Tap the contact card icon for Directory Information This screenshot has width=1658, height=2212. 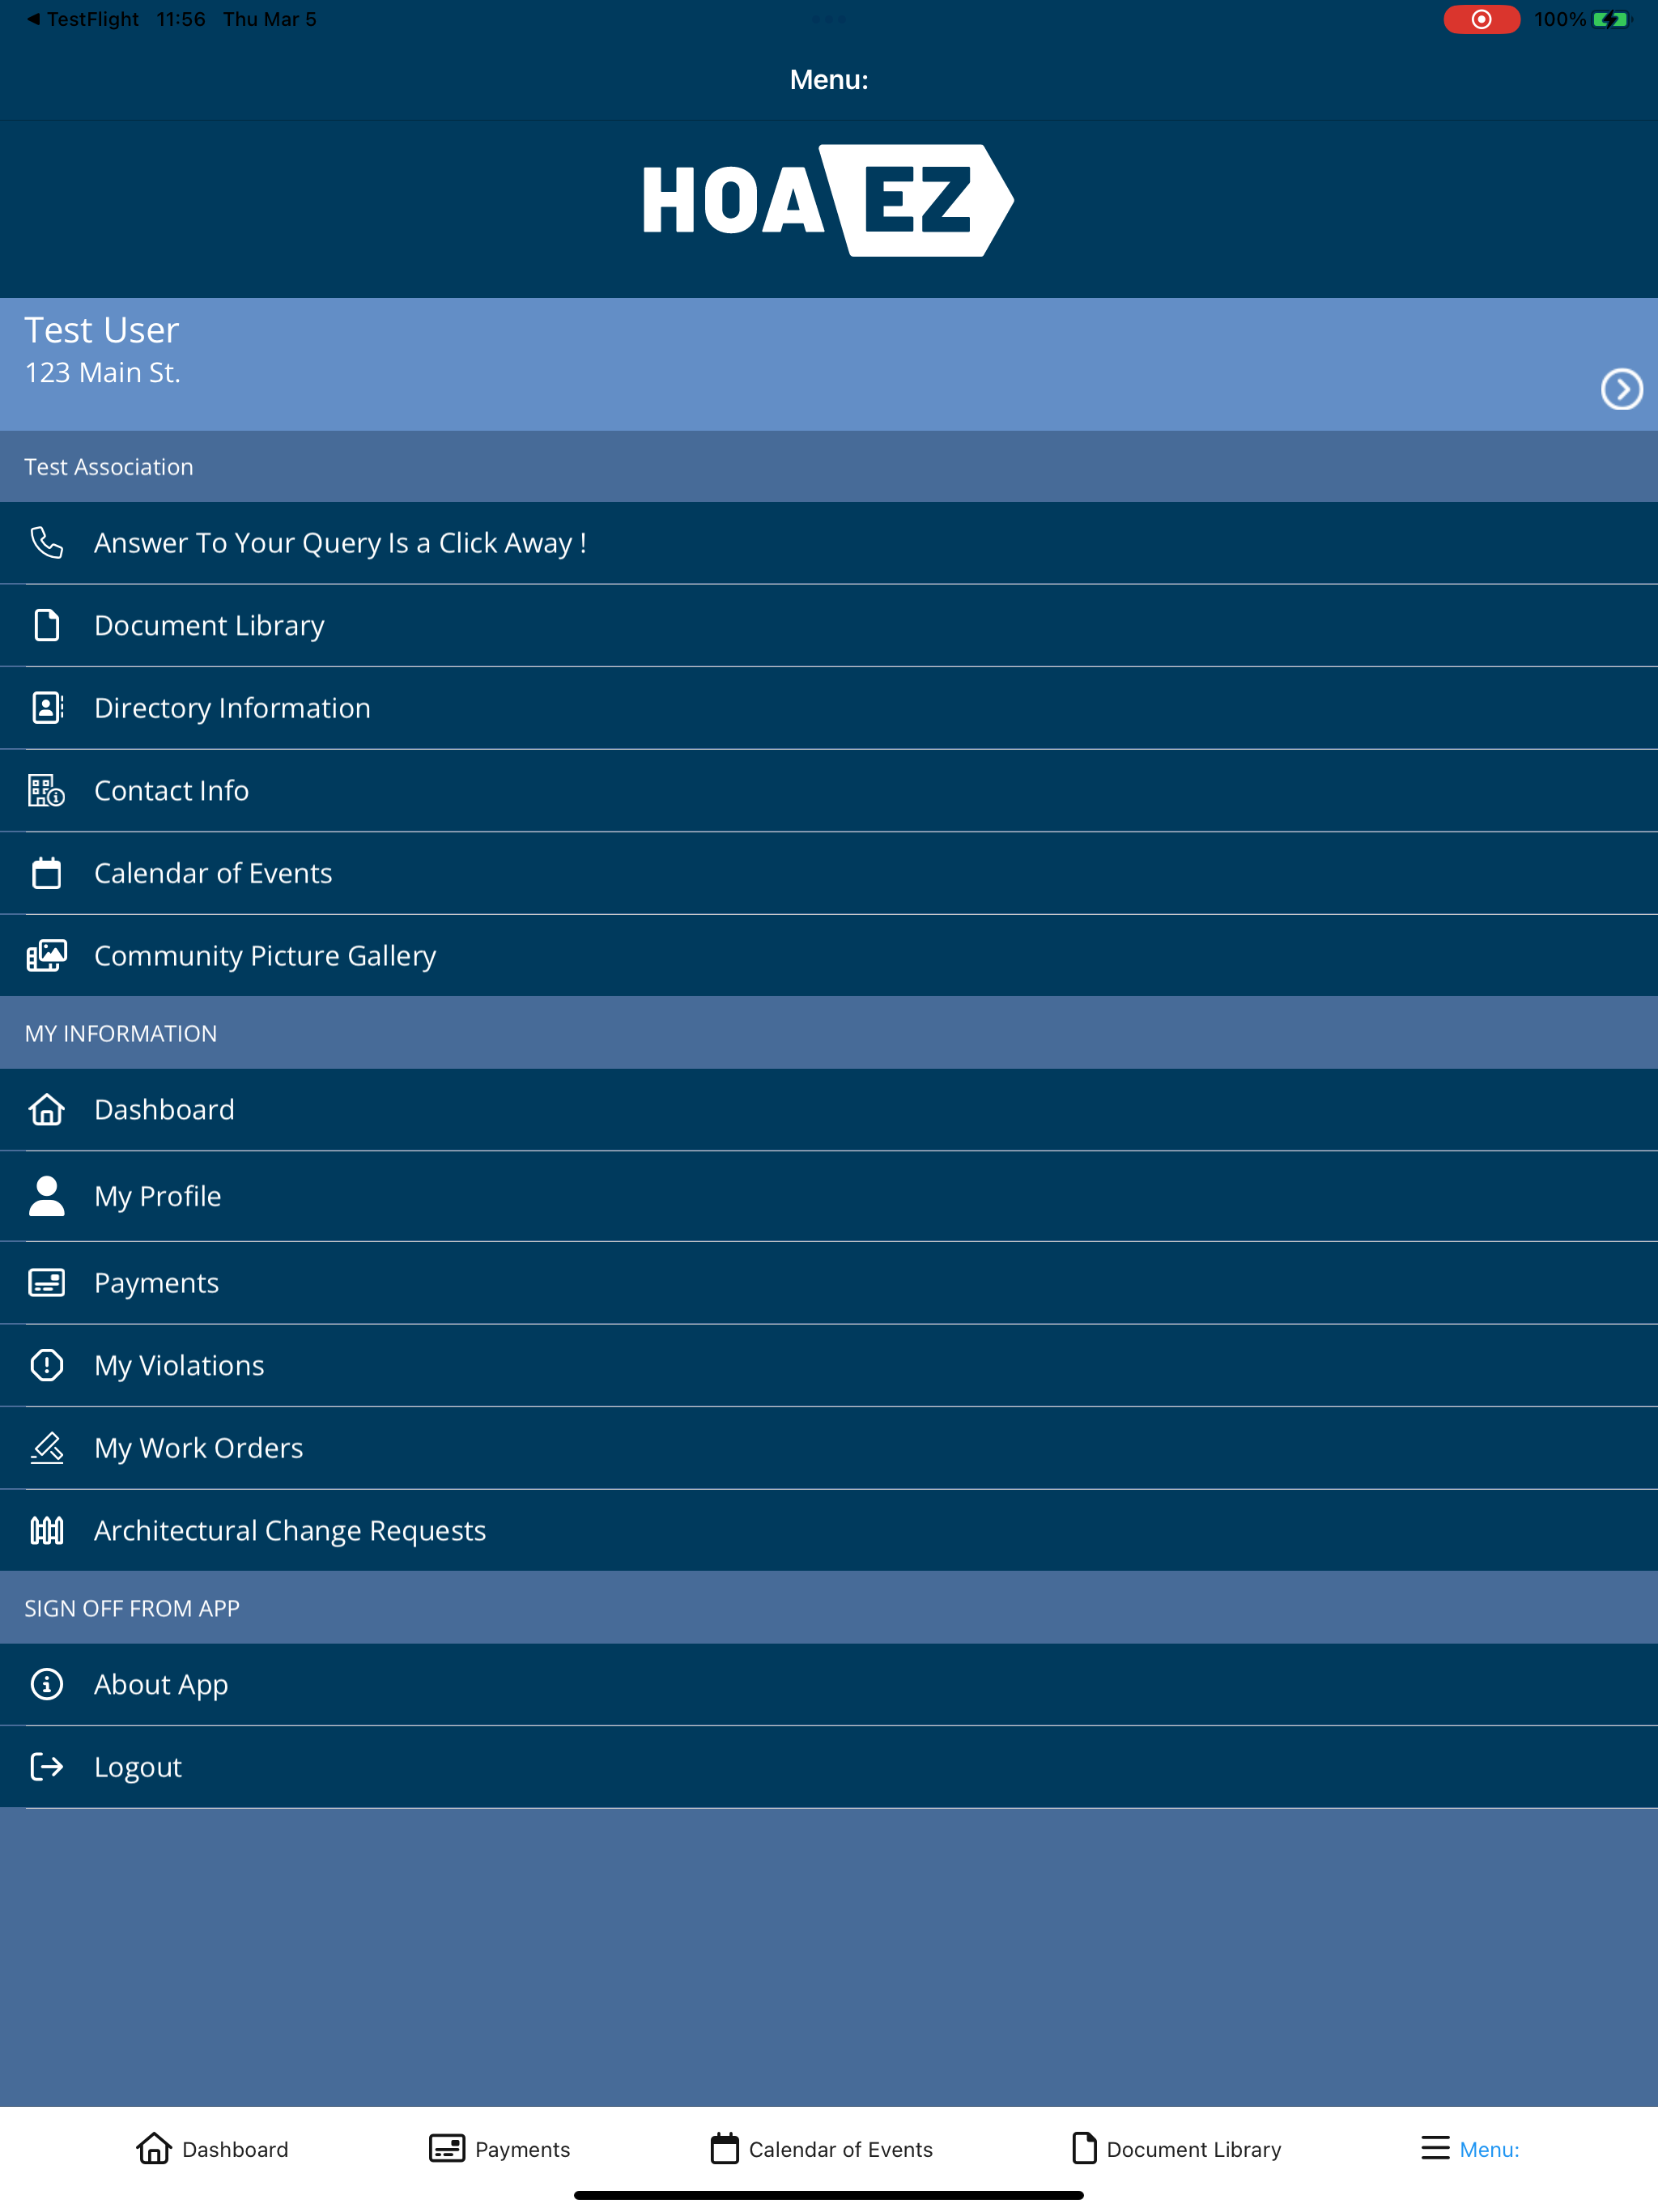tap(47, 708)
